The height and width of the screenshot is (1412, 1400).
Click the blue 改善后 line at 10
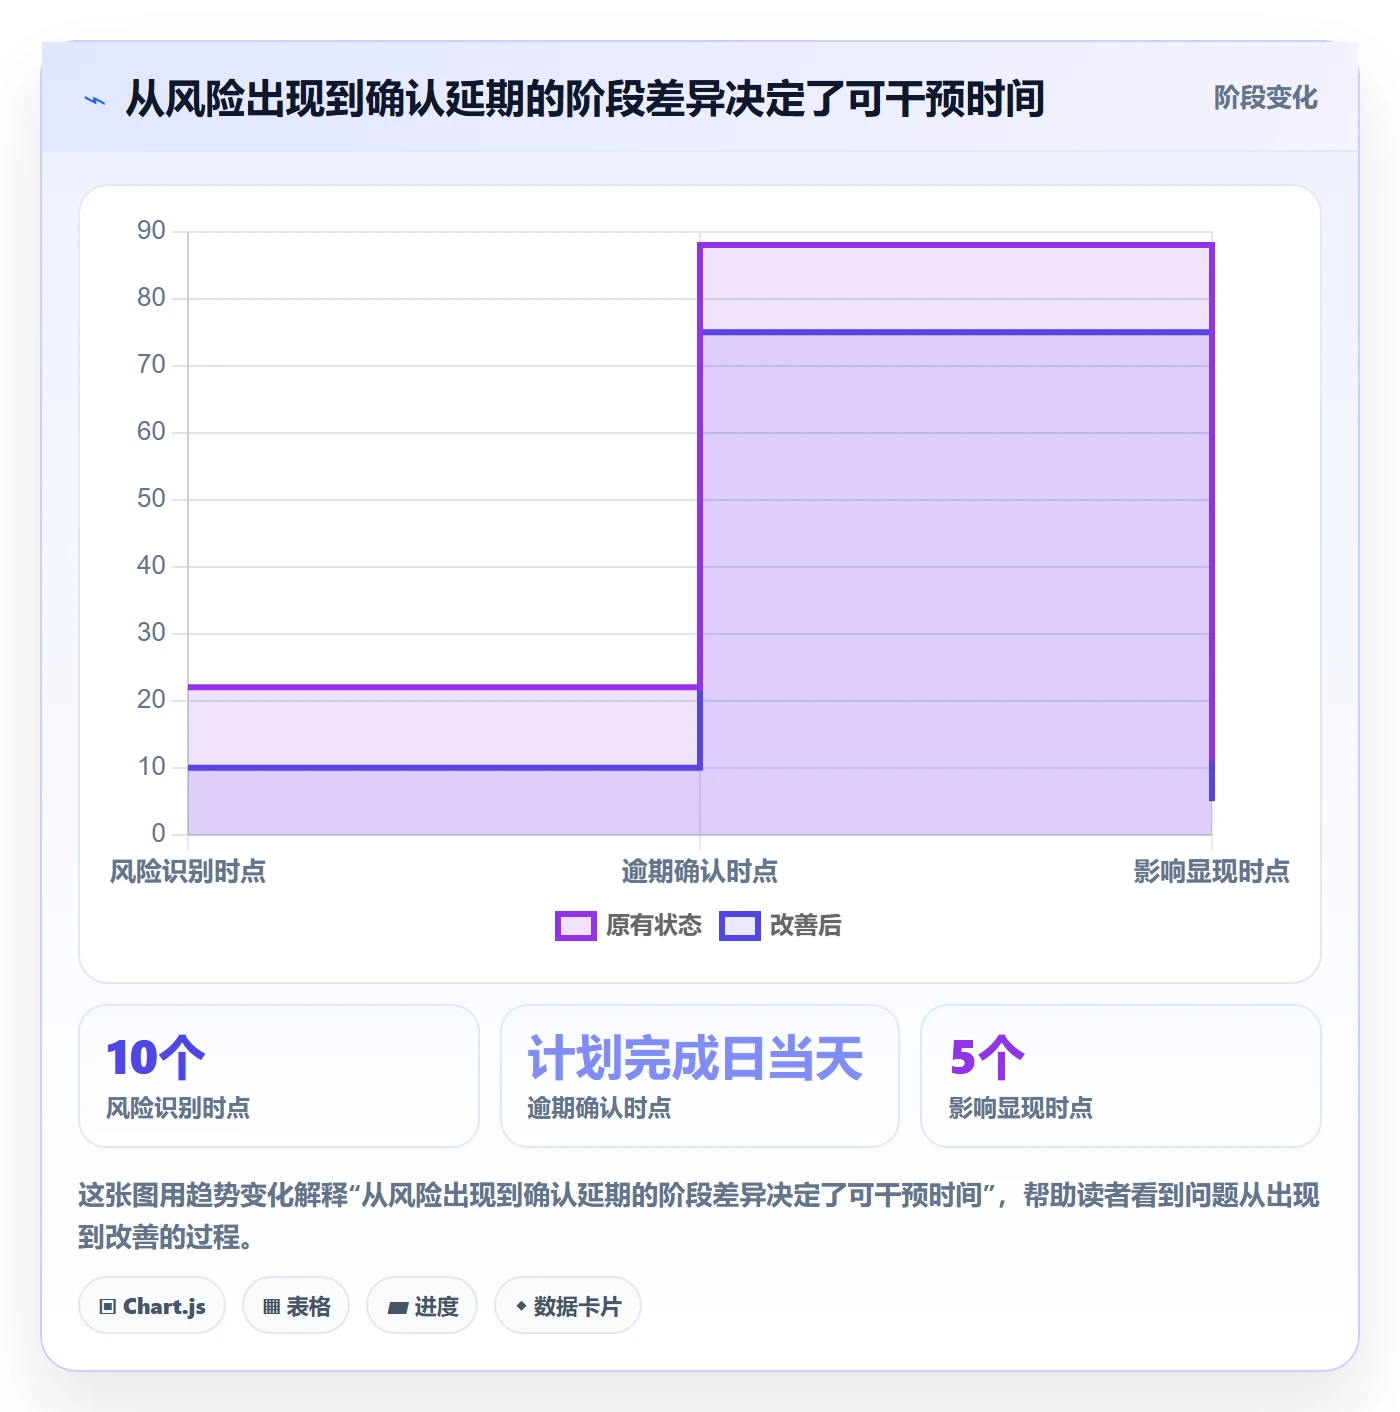[x=444, y=768]
